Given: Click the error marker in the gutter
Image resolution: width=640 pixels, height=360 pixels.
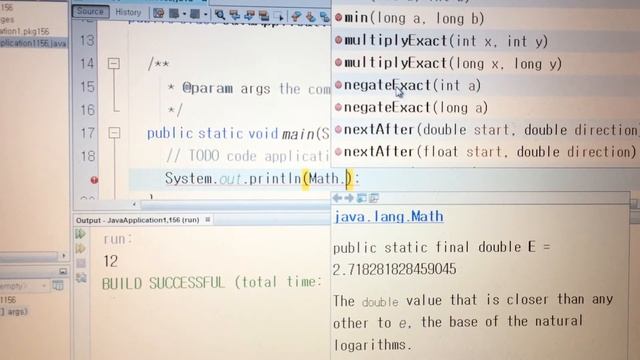Looking at the screenshot, I should [94, 180].
